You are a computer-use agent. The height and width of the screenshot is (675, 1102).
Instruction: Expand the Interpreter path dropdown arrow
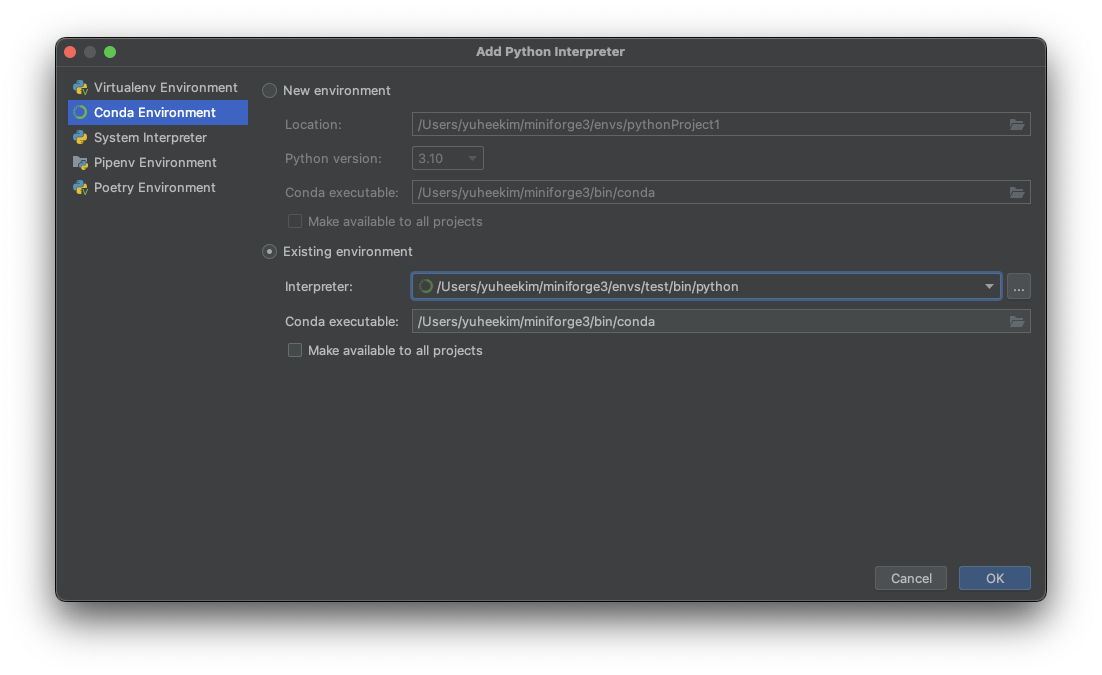click(989, 286)
